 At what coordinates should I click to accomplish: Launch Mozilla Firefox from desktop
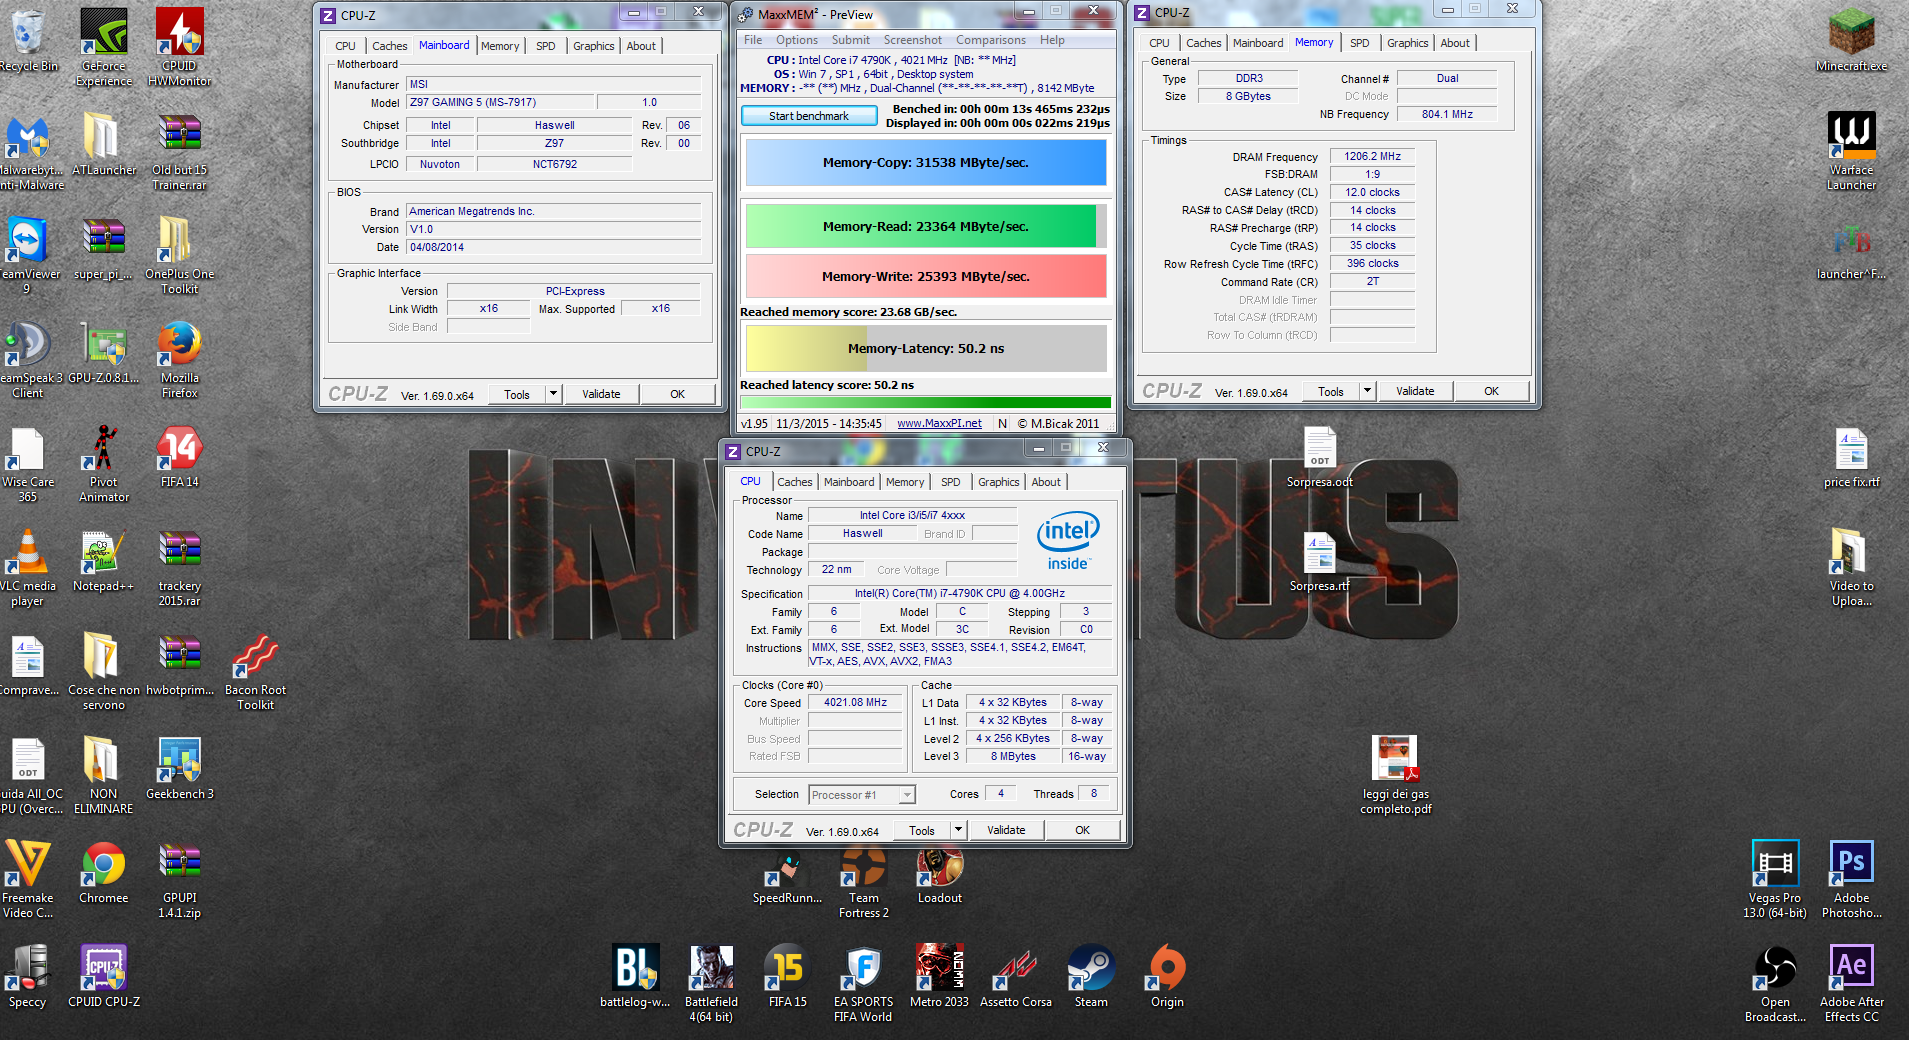[x=180, y=360]
